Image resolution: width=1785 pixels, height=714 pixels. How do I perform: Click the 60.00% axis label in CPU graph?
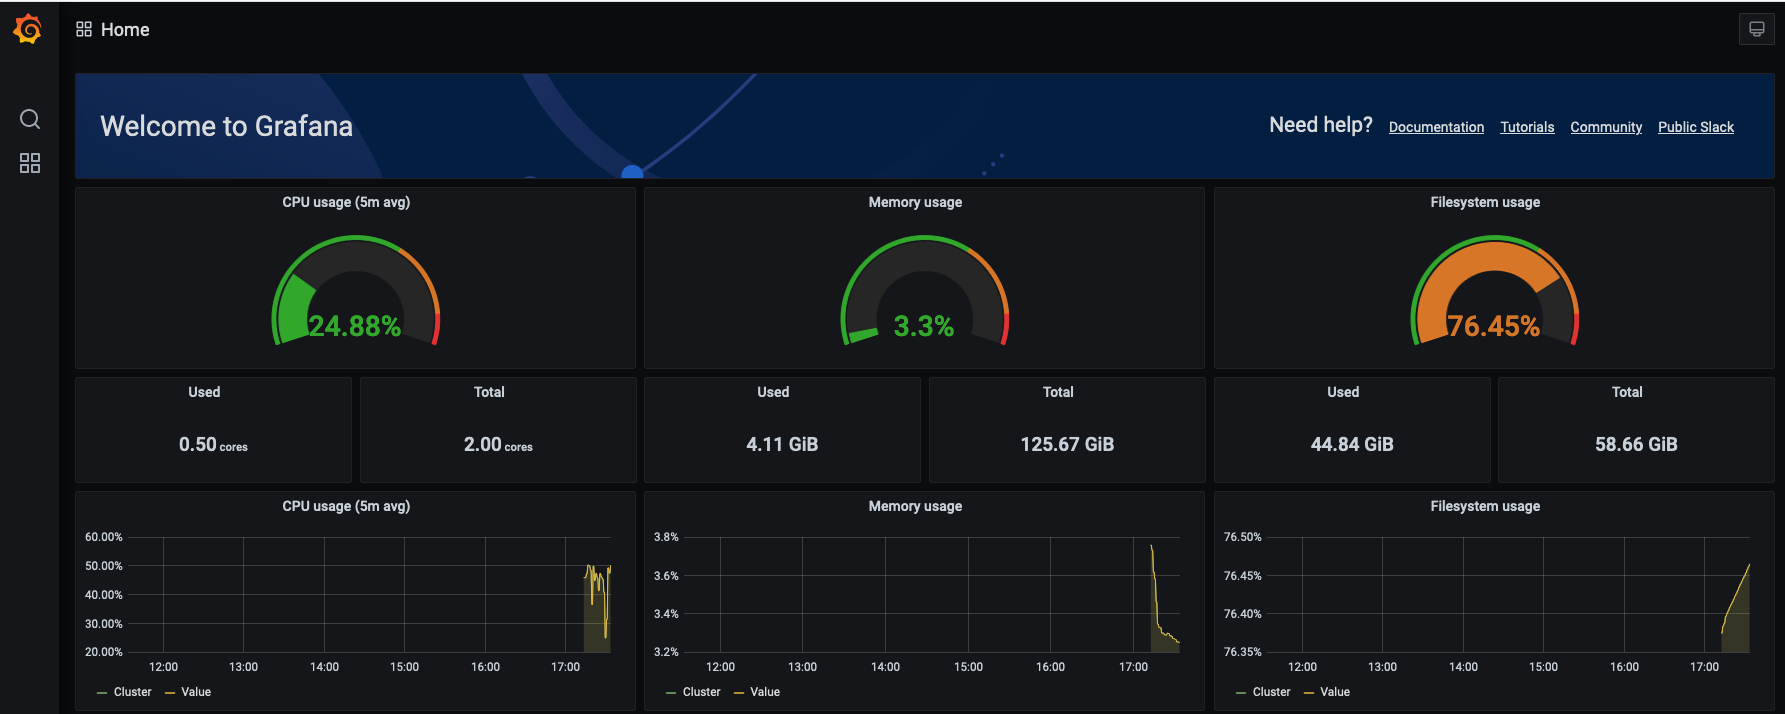click(x=104, y=537)
